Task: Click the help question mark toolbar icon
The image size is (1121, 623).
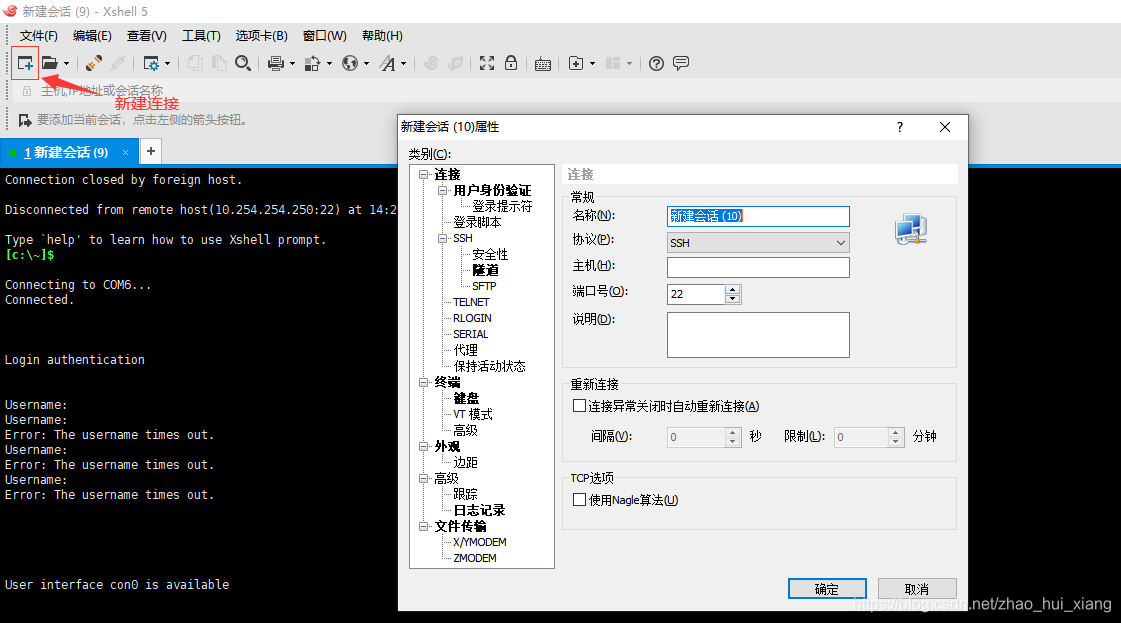Action: [656, 64]
